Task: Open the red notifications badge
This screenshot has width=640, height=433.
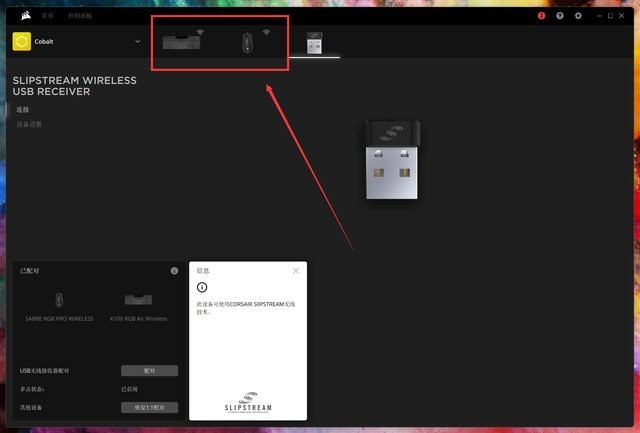Action: point(541,16)
